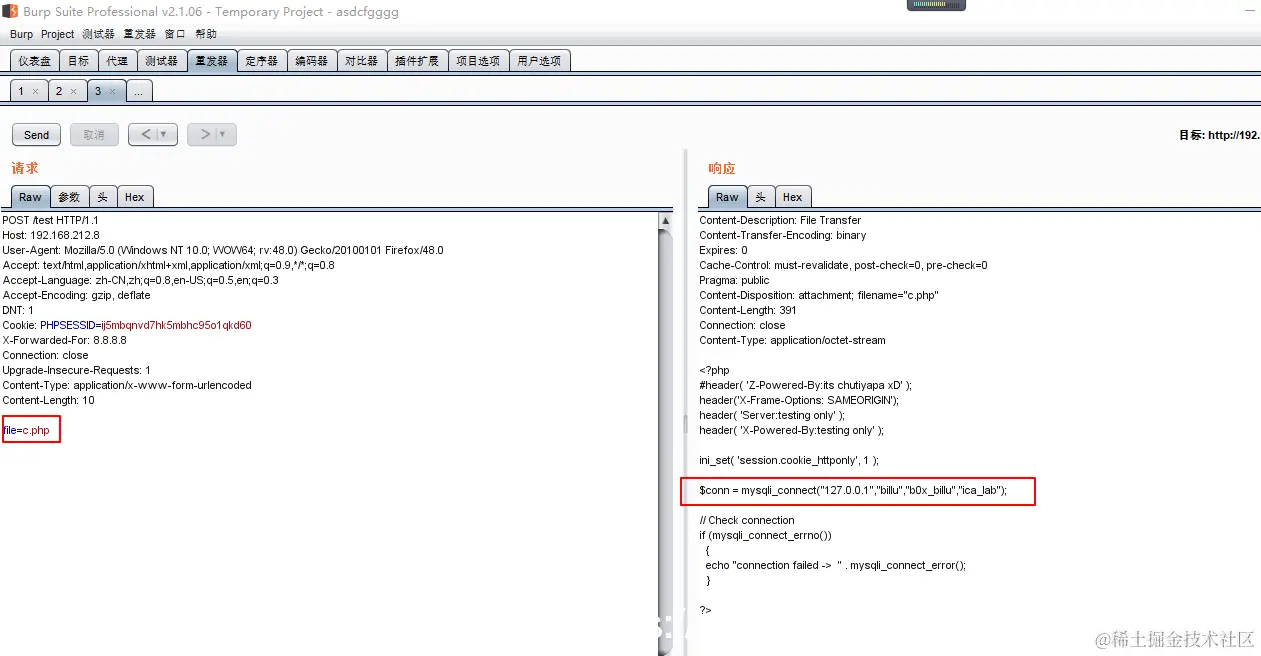
Task: Click the Content-Disposition filename="c.php" line
Action: coord(819,295)
